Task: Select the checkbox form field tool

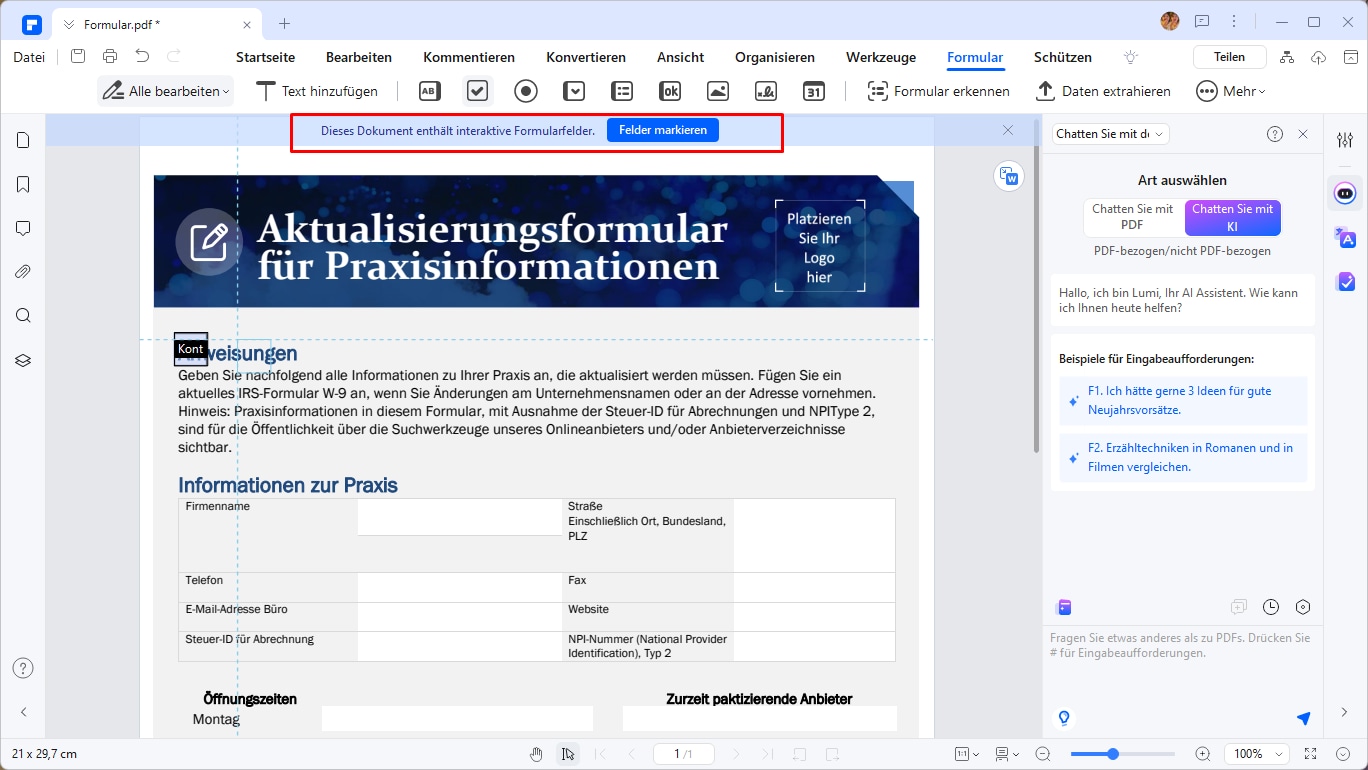Action: coord(478,91)
